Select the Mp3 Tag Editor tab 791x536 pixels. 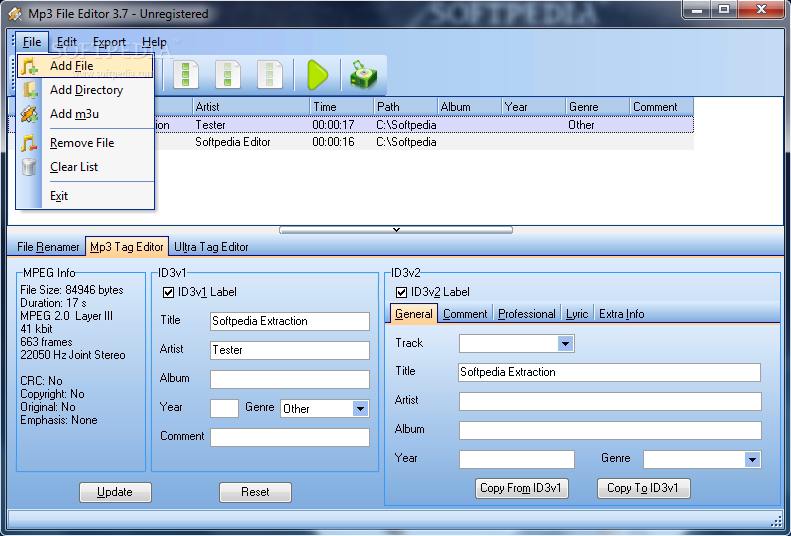127,247
